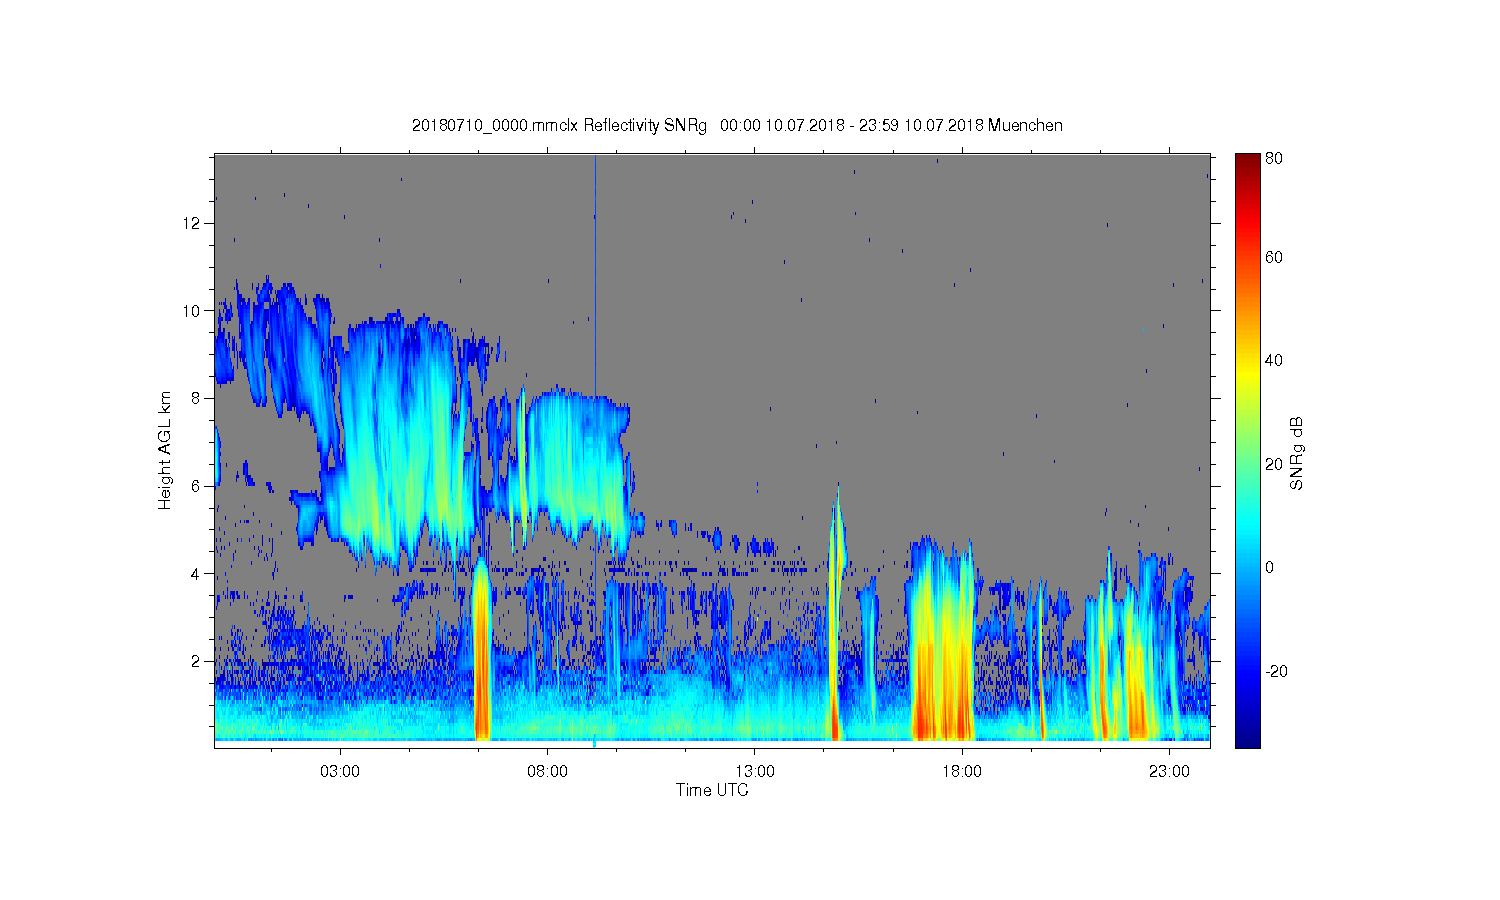Click the height tick label 12

pyautogui.click(x=192, y=222)
